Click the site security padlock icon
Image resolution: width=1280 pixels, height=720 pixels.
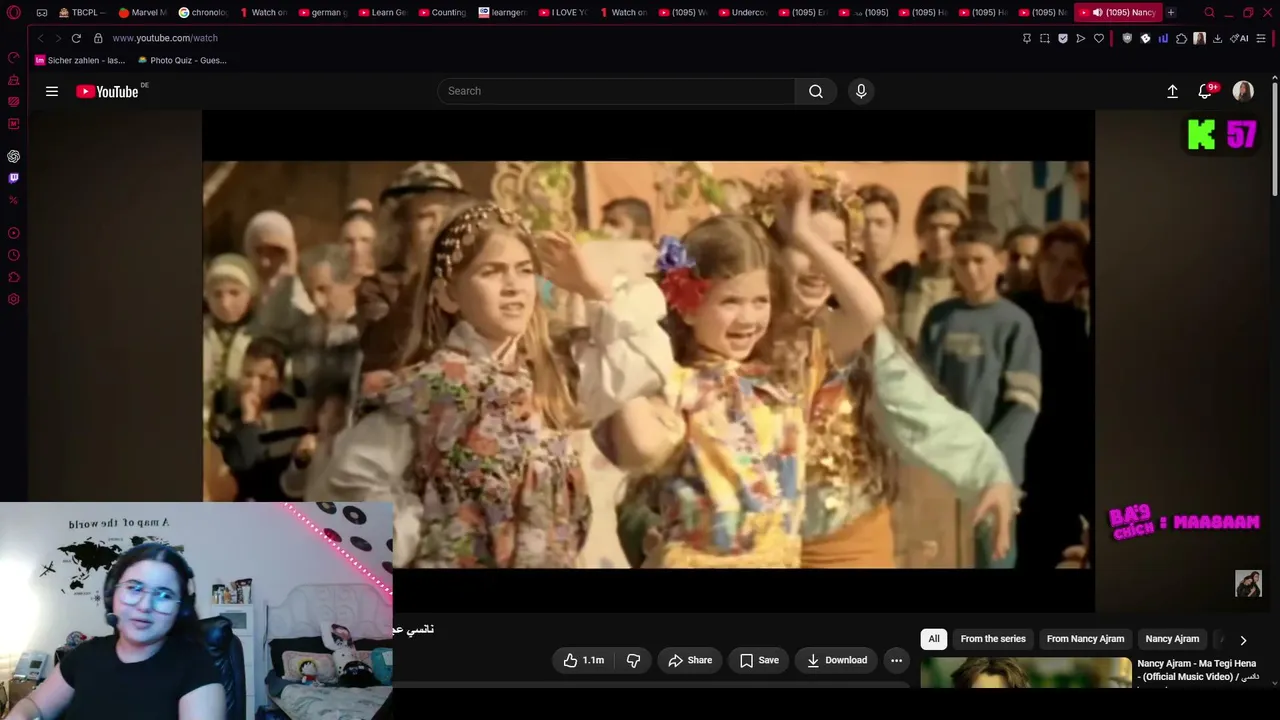pyautogui.click(x=98, y=38)
